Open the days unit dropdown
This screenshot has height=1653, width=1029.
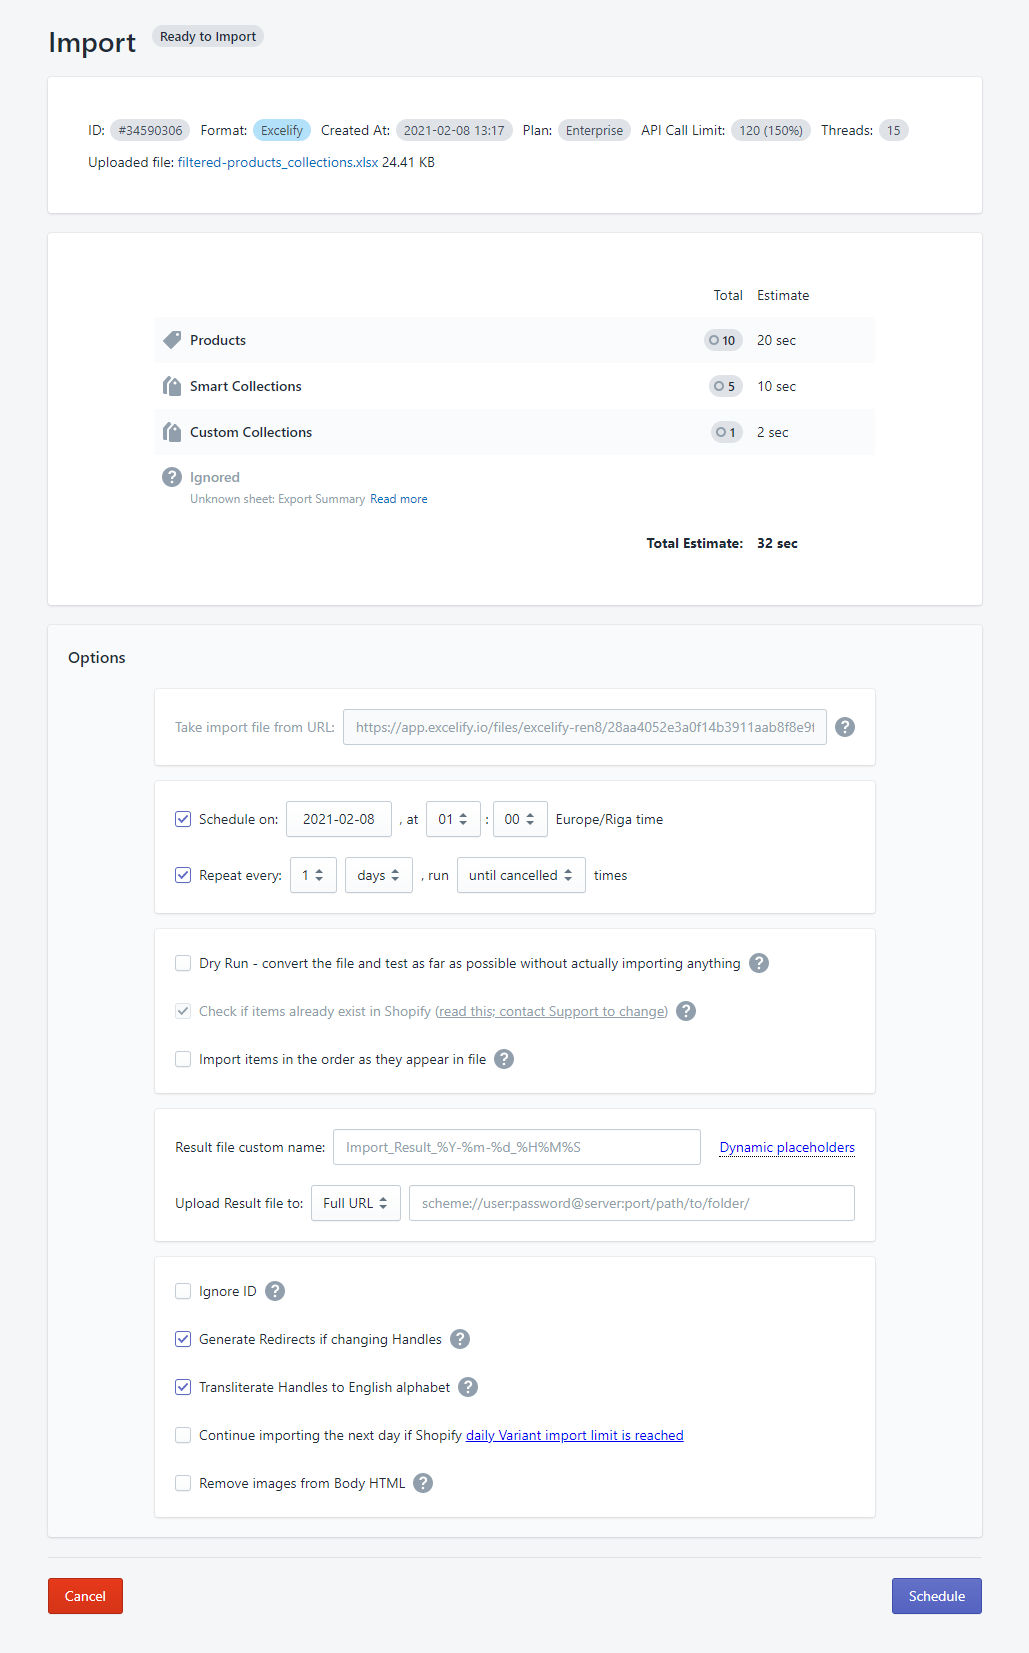pos(379,875)
